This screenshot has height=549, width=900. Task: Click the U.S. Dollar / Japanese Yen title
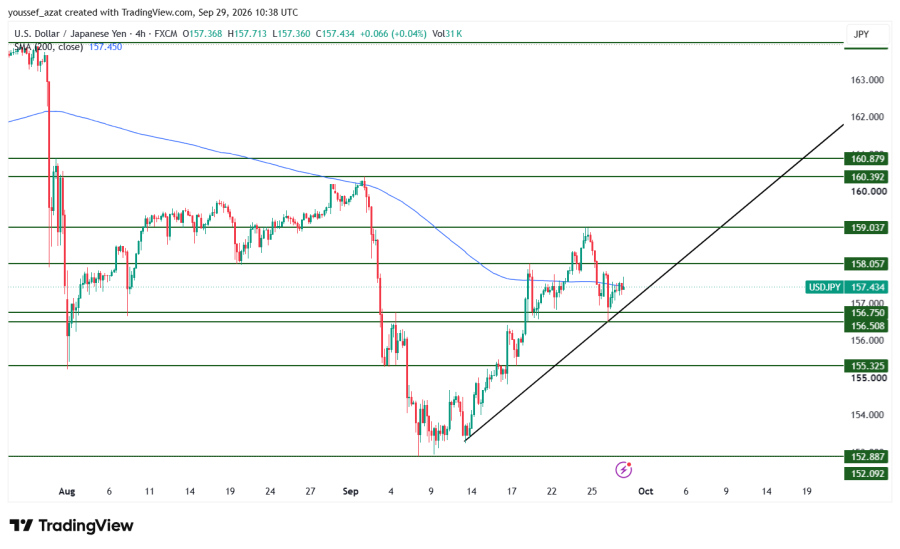(70, 34)
